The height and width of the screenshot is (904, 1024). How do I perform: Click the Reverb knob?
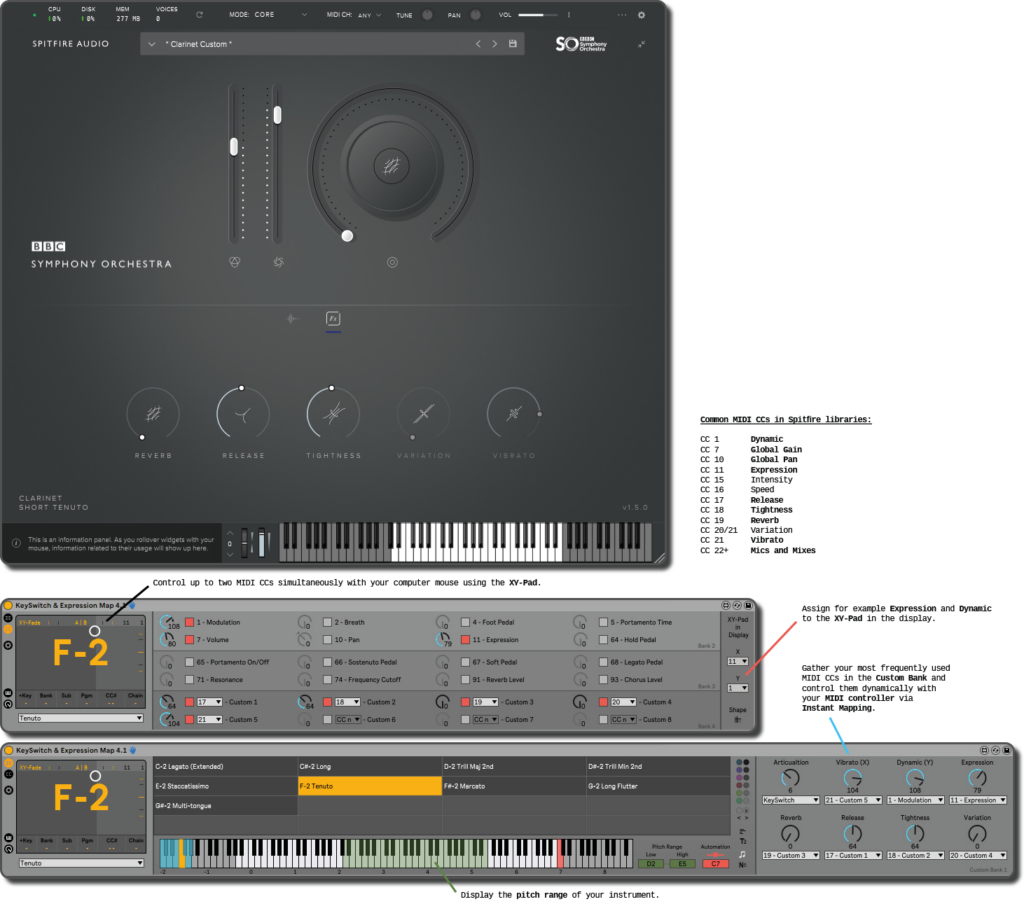[153, 413]
